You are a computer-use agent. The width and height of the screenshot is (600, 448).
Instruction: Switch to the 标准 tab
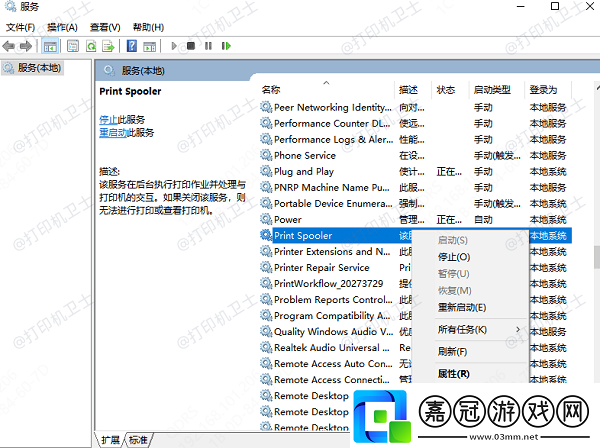pos(138,440)
